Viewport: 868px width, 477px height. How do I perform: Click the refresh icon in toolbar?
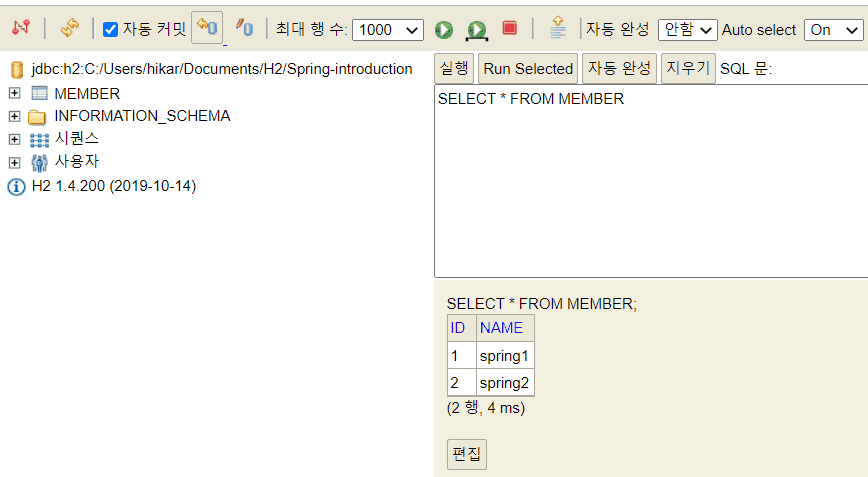pyautogui.click(x=70, y=28)
